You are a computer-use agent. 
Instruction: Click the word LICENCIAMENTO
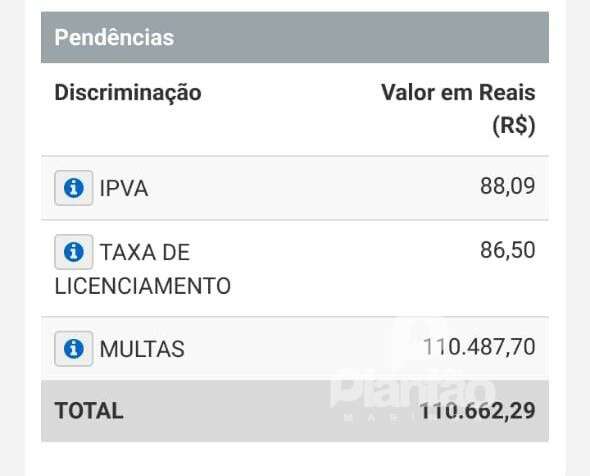pos(143,286)
